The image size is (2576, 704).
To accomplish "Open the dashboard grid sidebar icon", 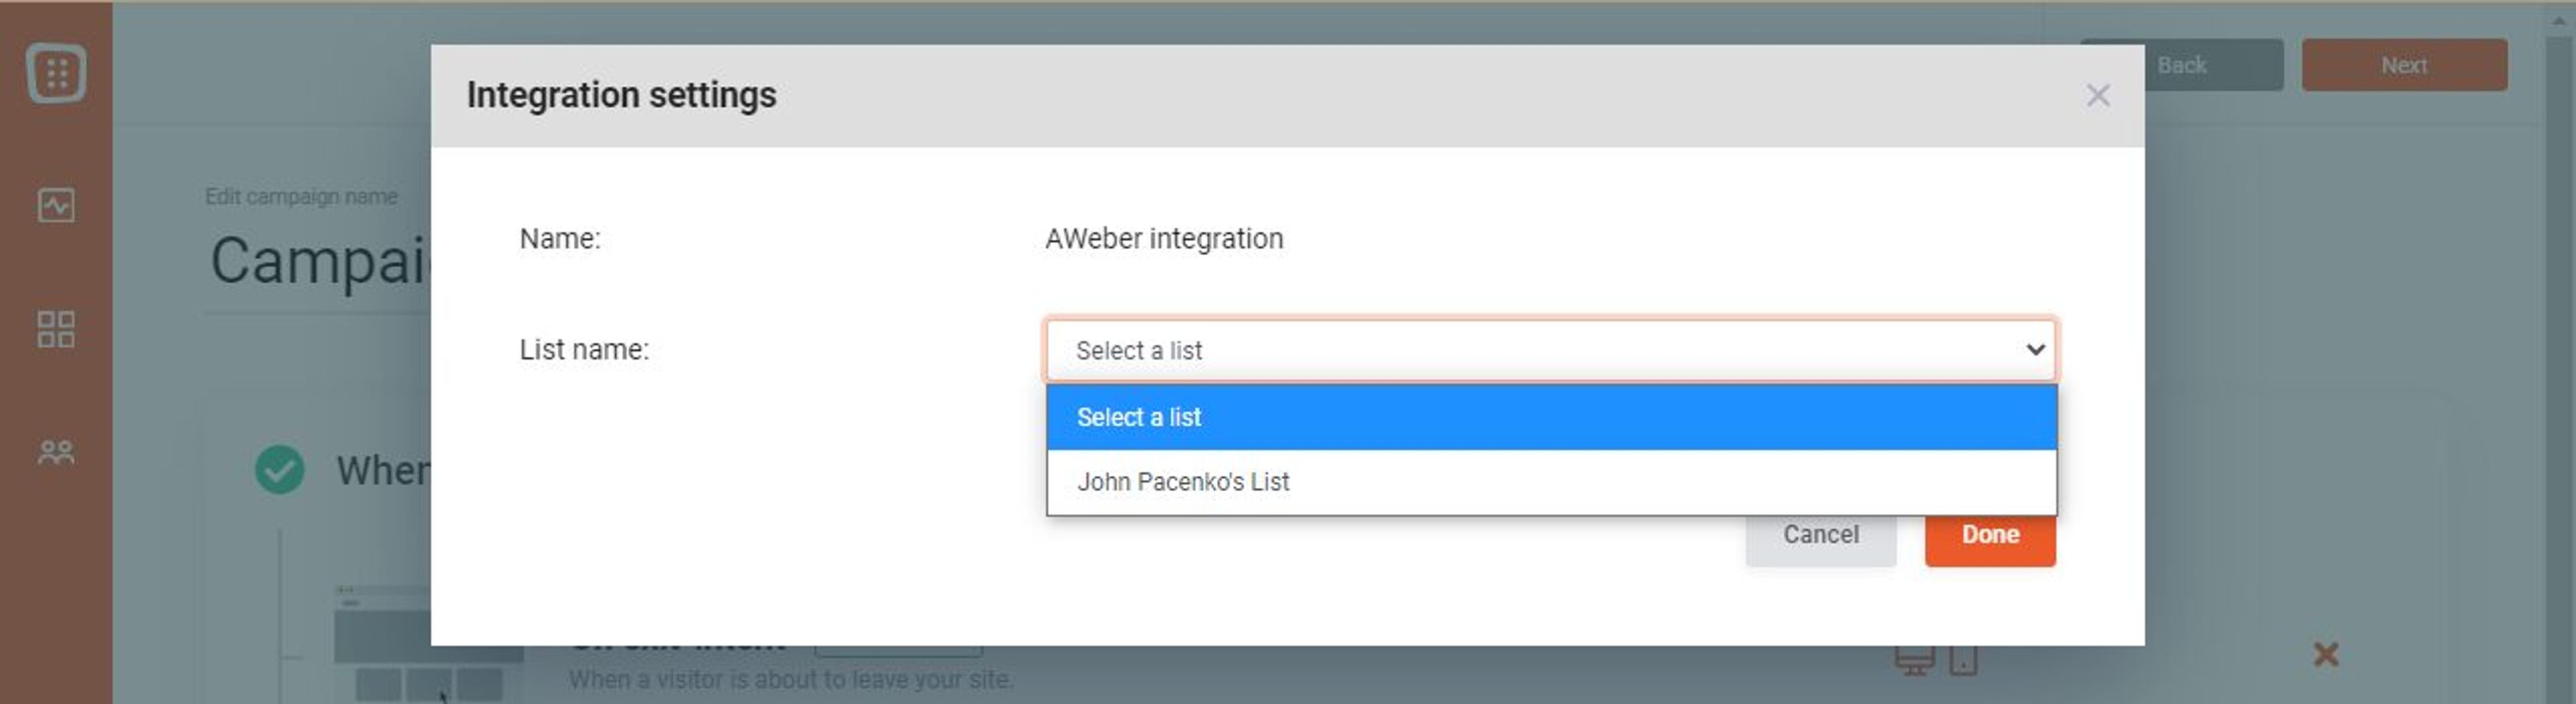I will [56, 329].
